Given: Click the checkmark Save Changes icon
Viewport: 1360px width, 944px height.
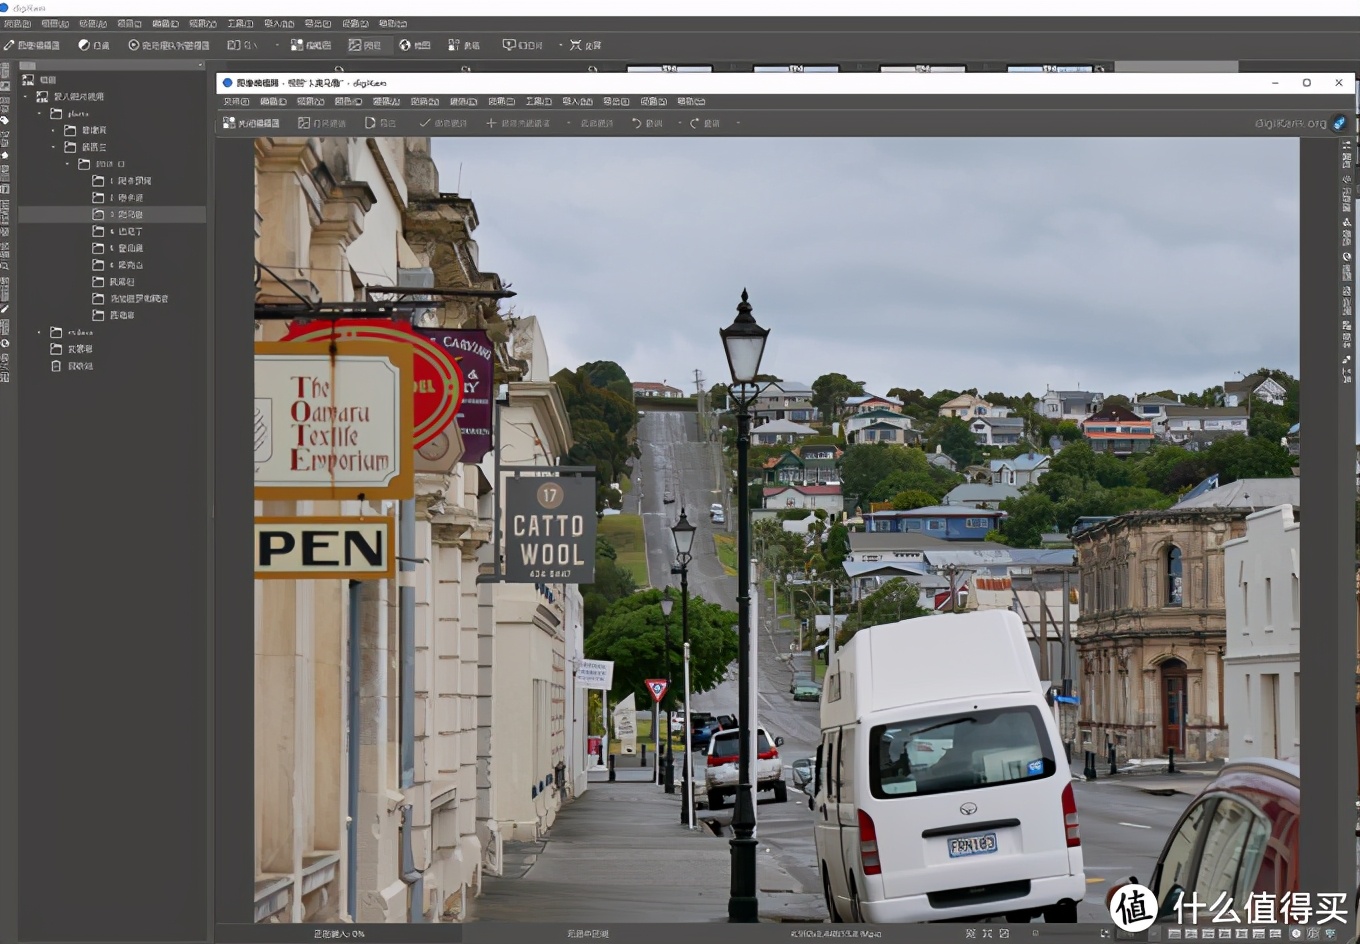Looking at the screenshot, I should click(442, 123).
